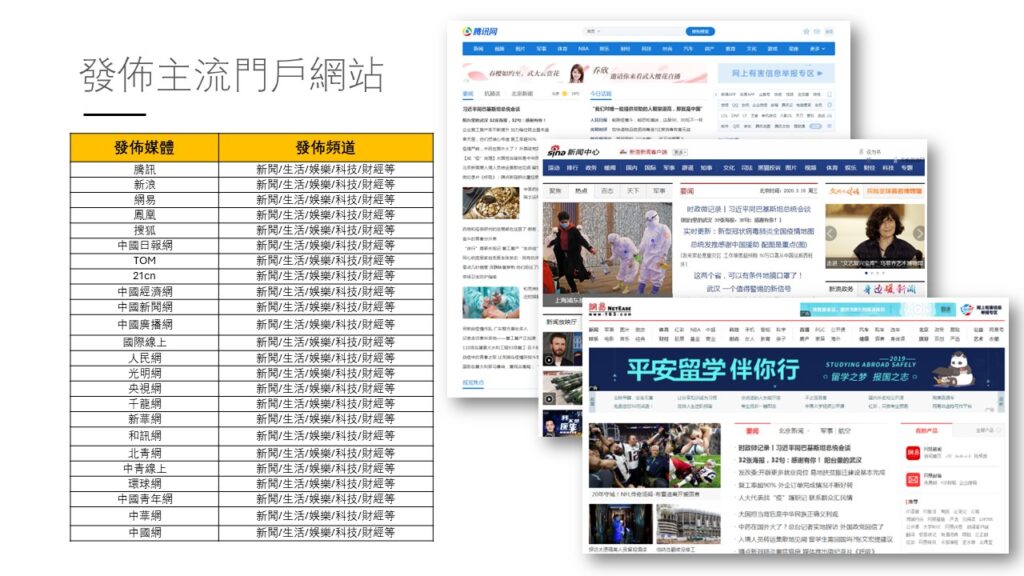
Task: Click the channel cell in the 人民網 row
Action: [x=325, y=358]
